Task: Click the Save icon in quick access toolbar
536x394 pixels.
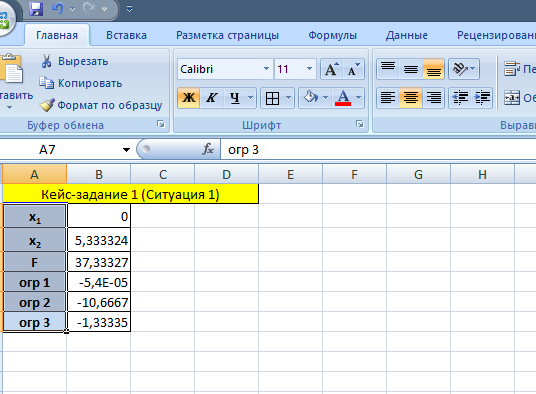Action: (36, 9)
